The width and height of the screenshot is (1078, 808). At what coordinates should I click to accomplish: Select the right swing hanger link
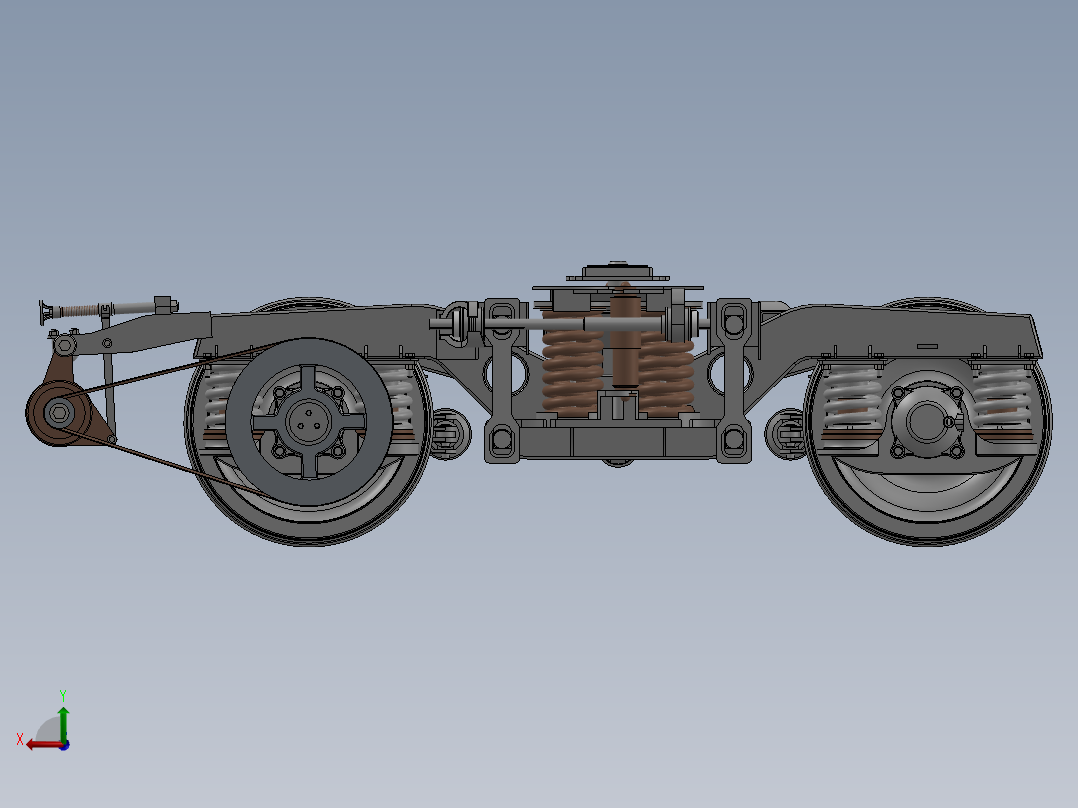pos(734,381)
